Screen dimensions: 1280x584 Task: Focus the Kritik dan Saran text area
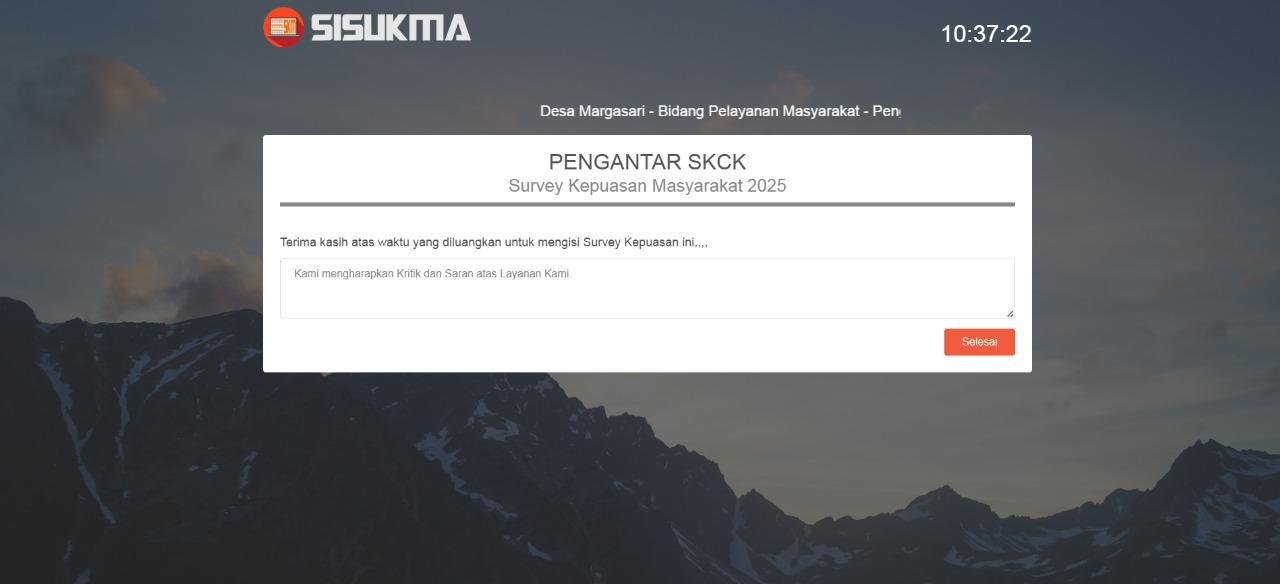point(647,295)
